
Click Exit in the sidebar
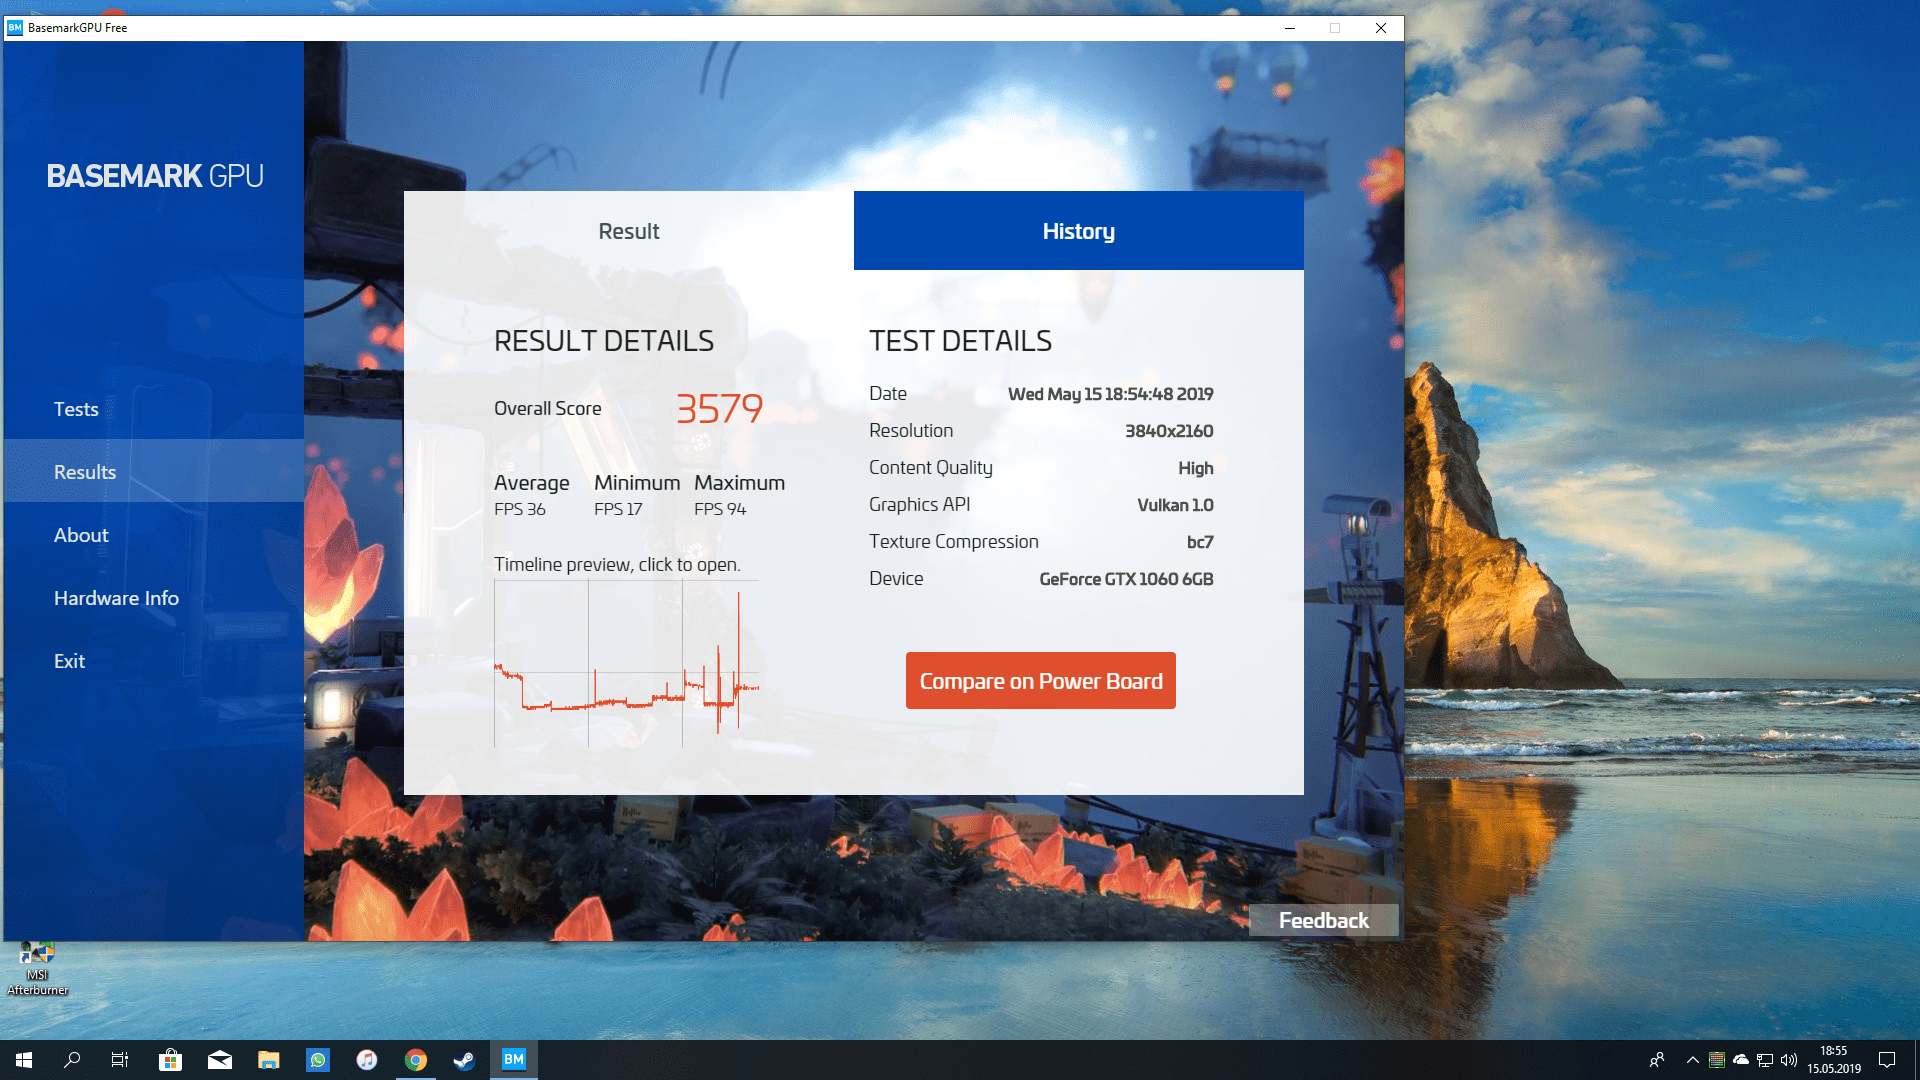click(x=69, y=661)
